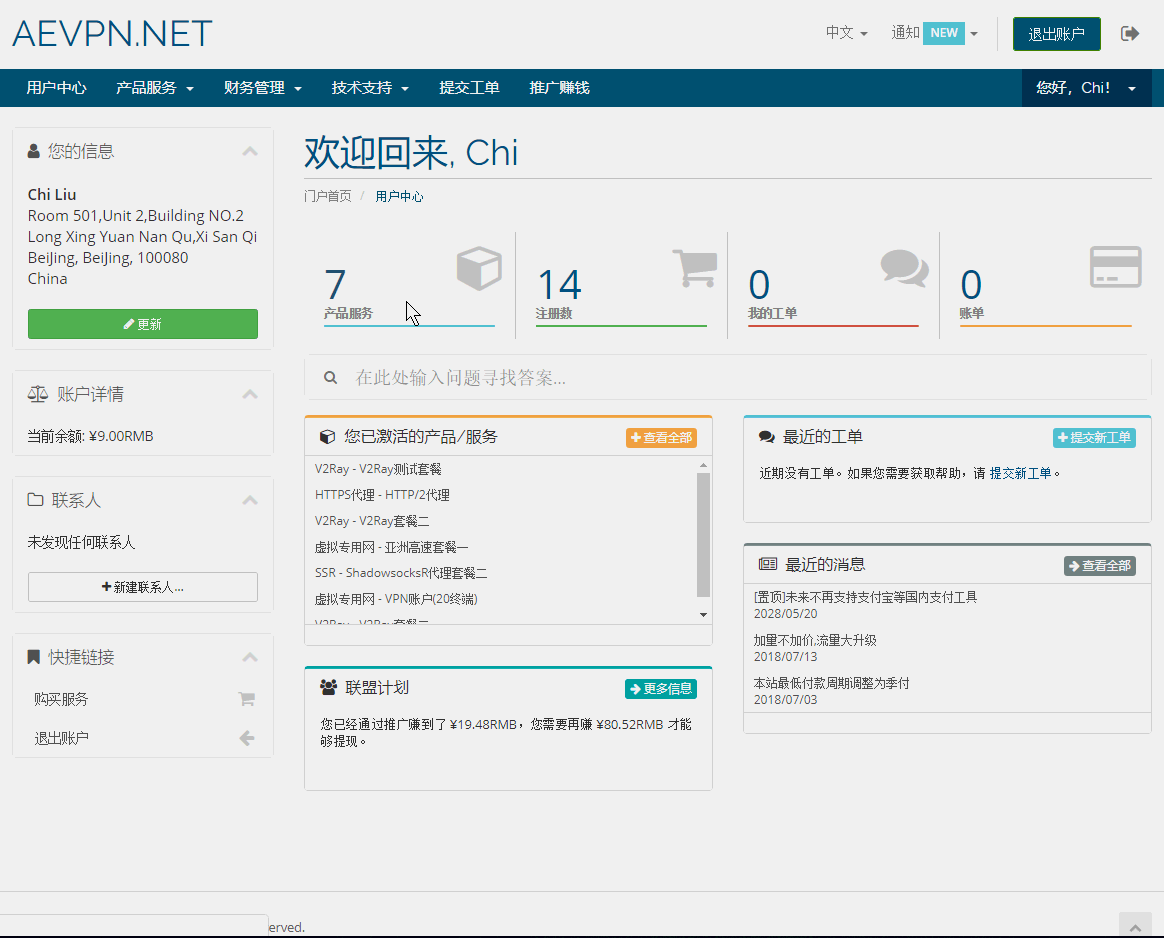Click the AEVPN.NET logo
Image resolution: width=1164 pixels, height=938 pixels.
point(112,33)
